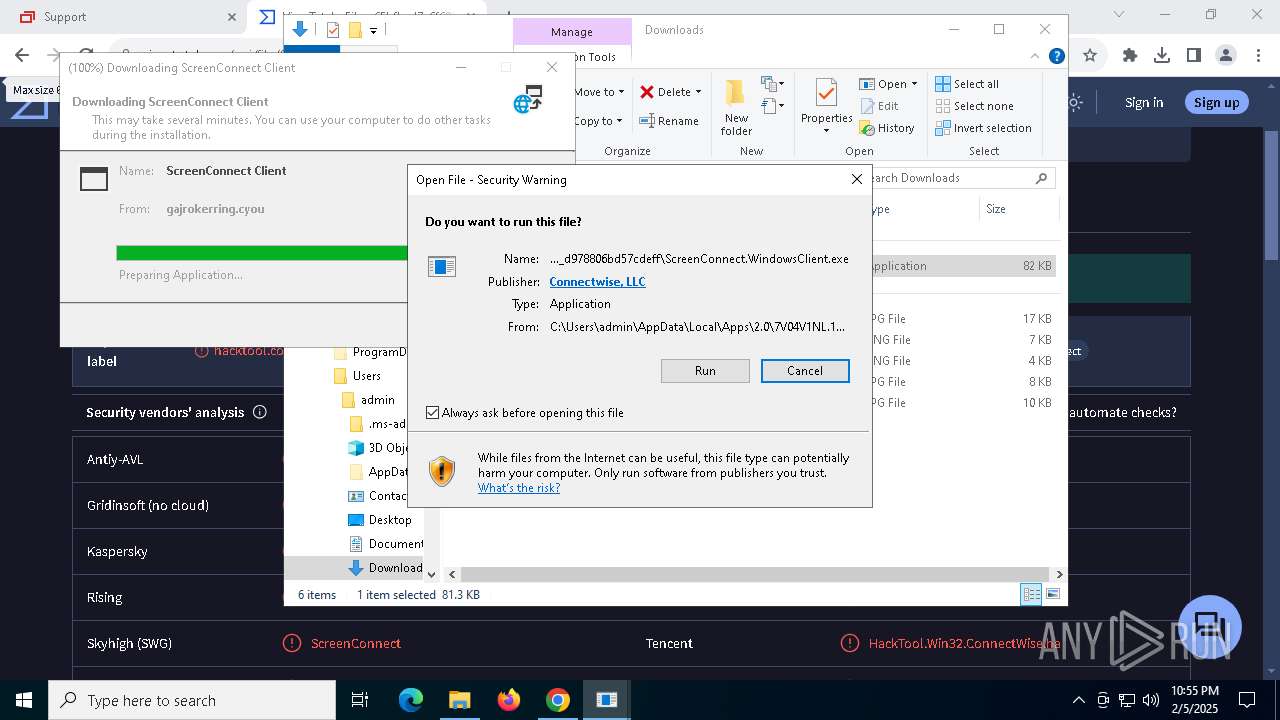Screen dimensions: 1280x720
Task: Cancel the Open File security warning
Action: pyautogui.click(x=805, y=371)
